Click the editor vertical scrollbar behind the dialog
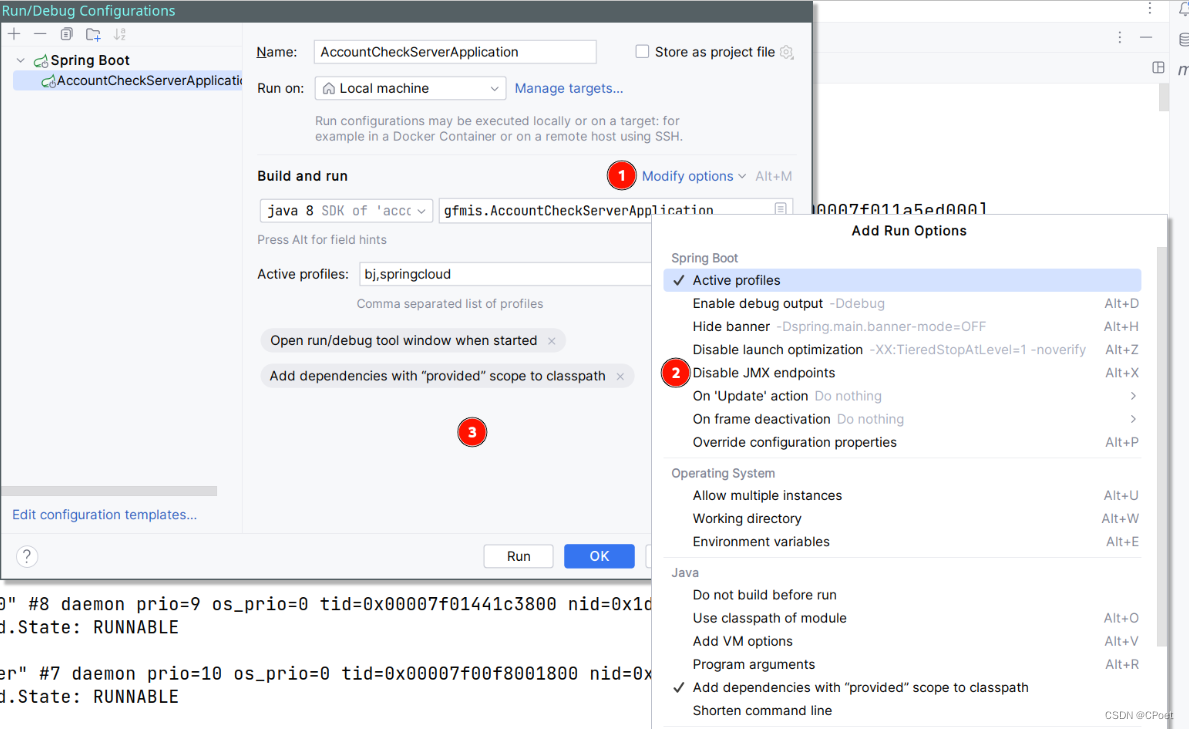Screen dimensions: 1189x729 (x=1164, y=98)
